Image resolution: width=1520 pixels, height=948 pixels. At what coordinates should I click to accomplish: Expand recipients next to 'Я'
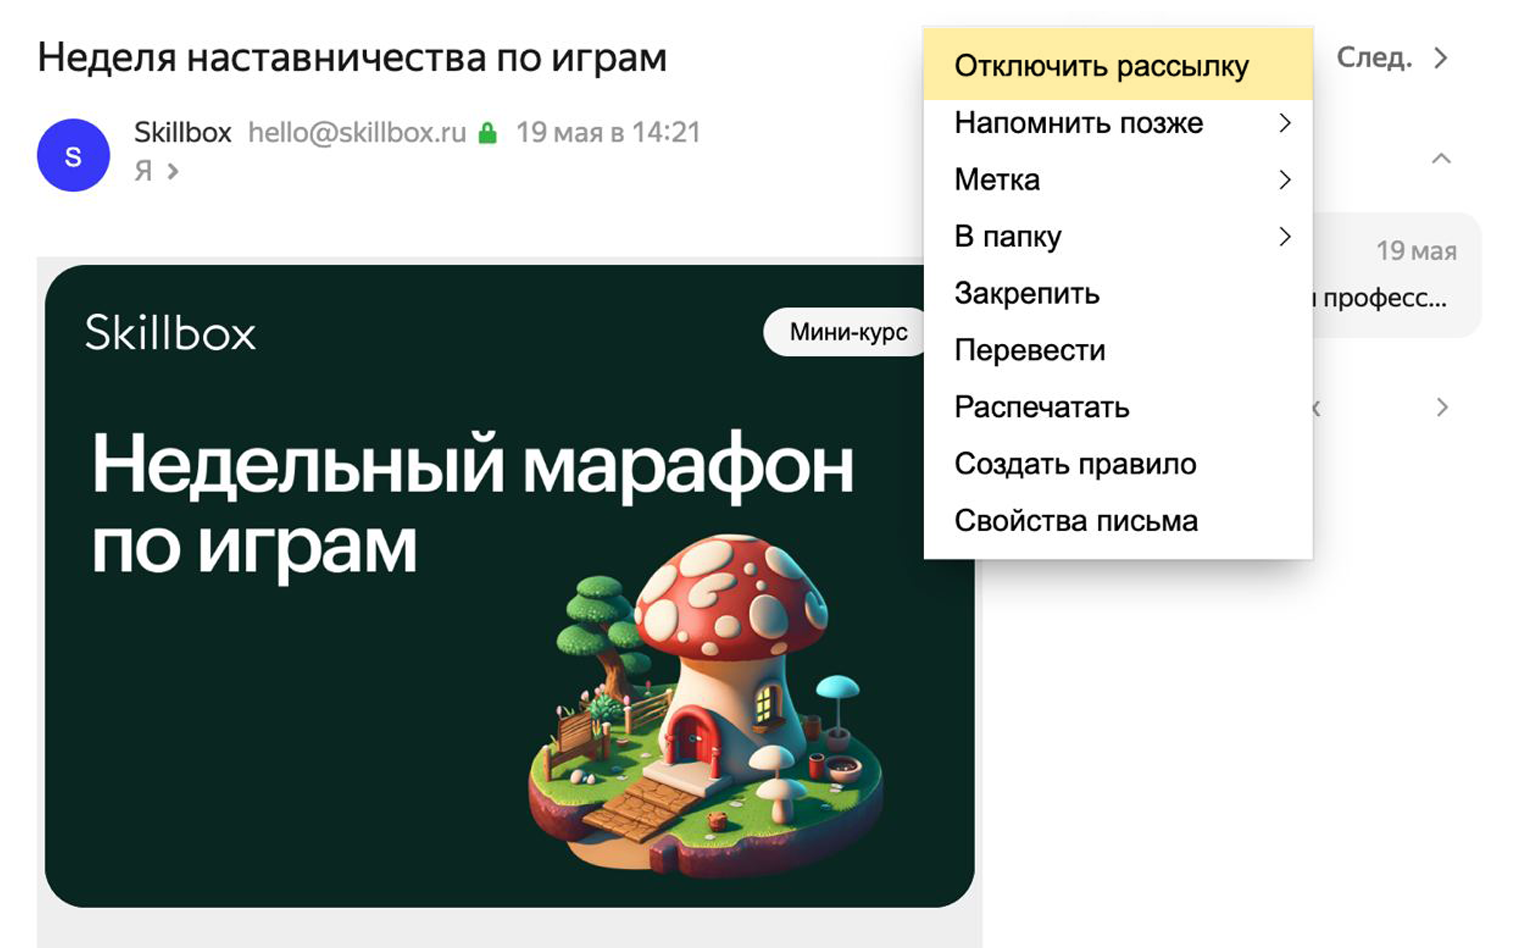[173, 172]
